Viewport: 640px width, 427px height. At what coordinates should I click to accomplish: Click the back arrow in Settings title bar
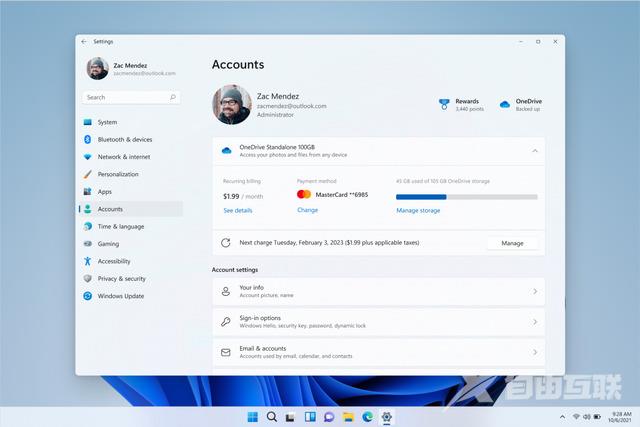[x=84, y=42]
